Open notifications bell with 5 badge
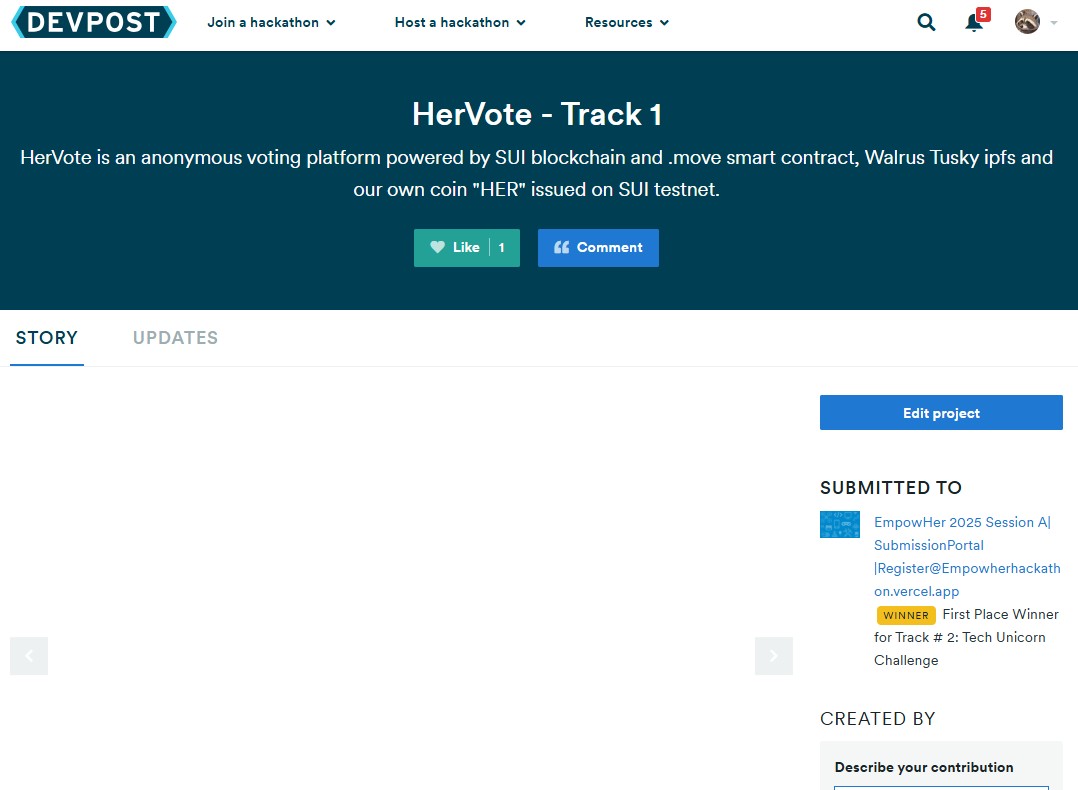This screenshot has height=790, width=1078. coord(976,21)
